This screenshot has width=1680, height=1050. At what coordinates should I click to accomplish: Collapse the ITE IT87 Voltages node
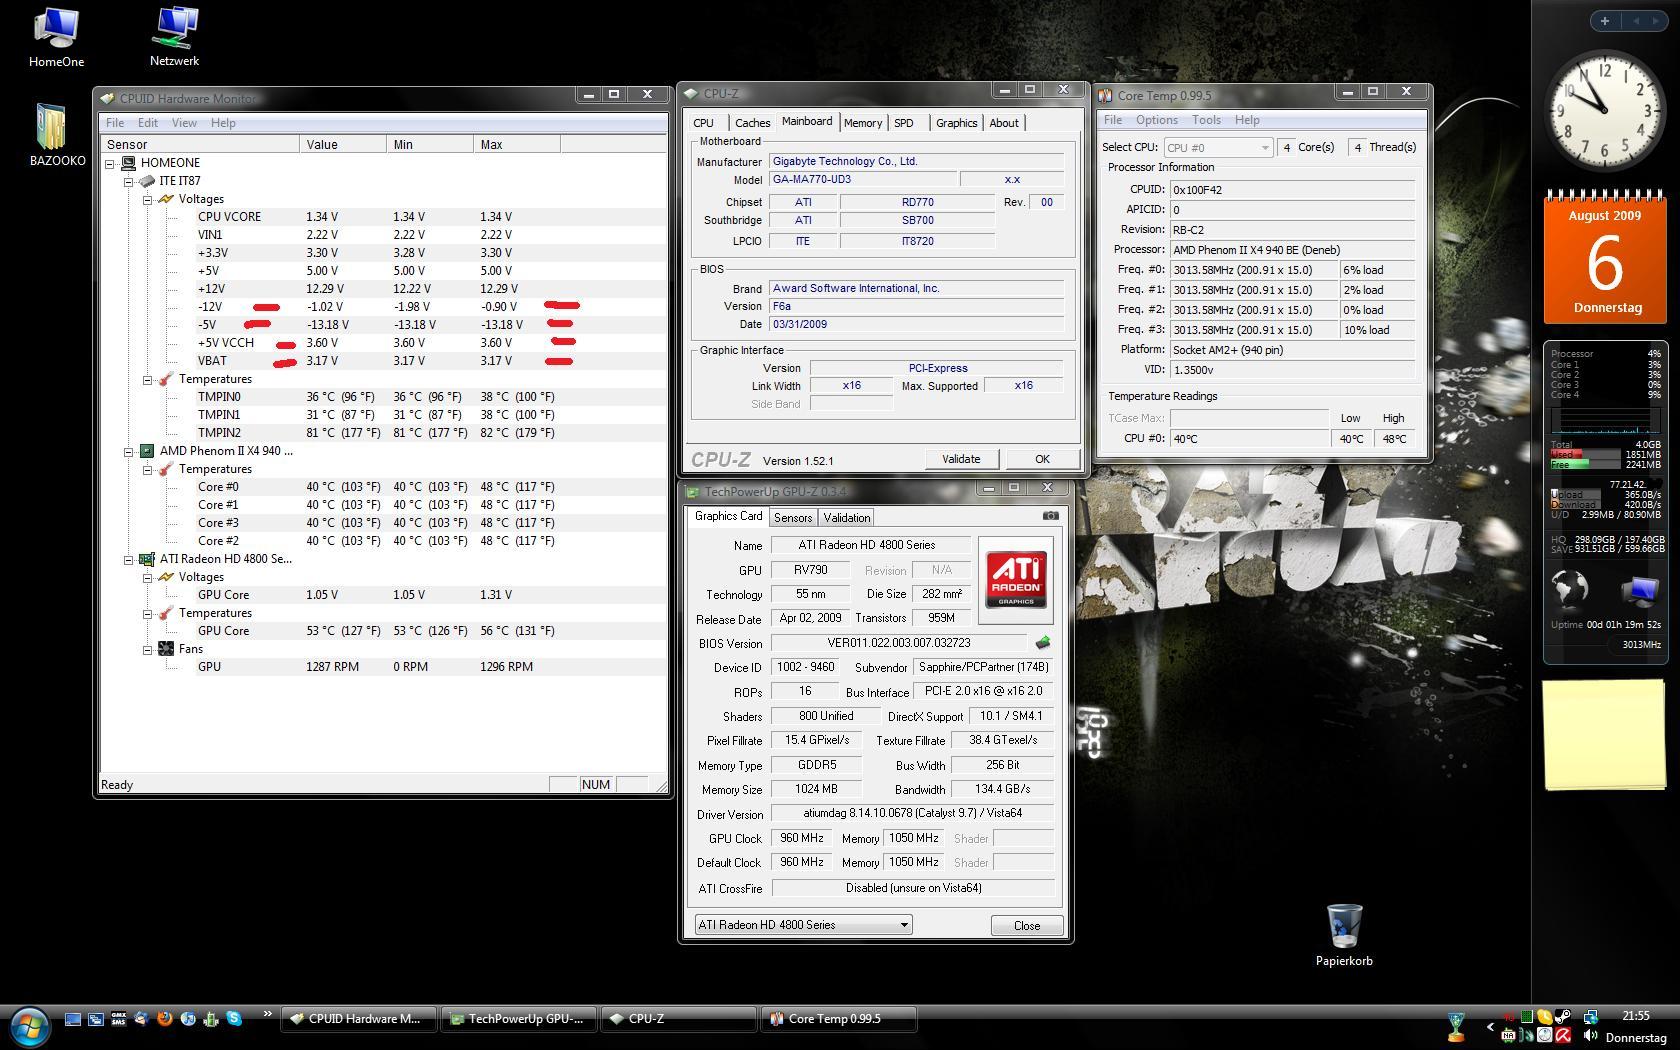point(147,199)
